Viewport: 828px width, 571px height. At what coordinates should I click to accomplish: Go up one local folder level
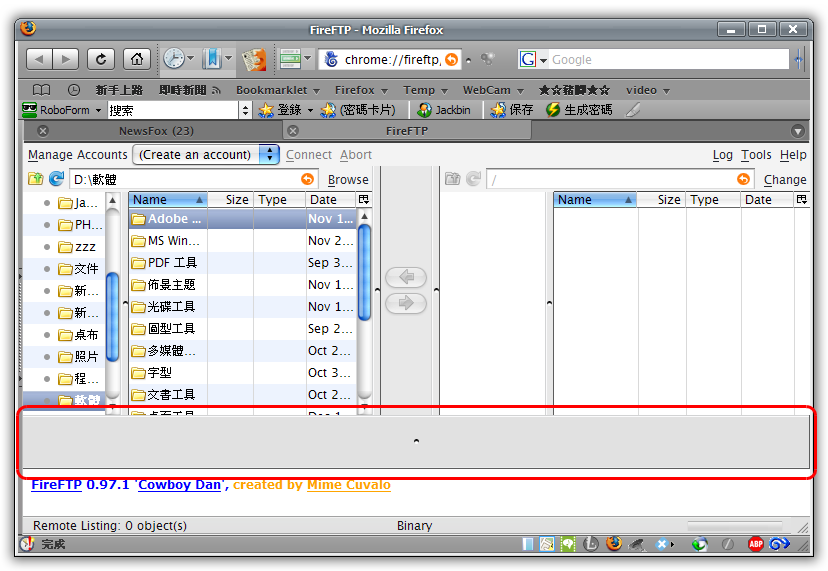[36, 179]
